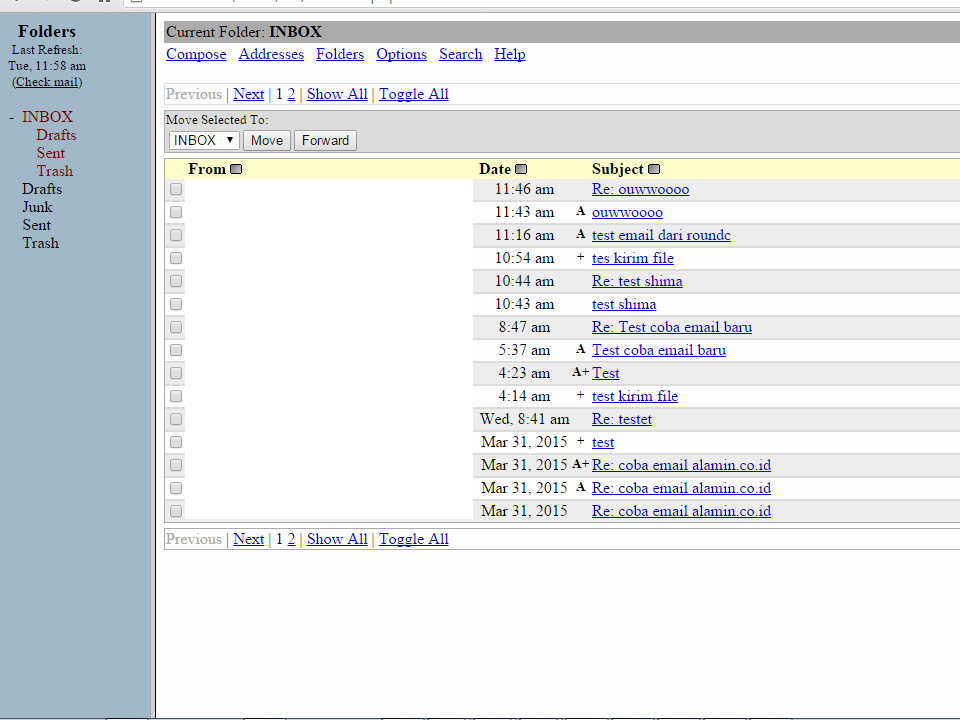The image size is (960, 720).
Task: Select the Junk folder in sidebar
Action: click(x=37, y=207)
